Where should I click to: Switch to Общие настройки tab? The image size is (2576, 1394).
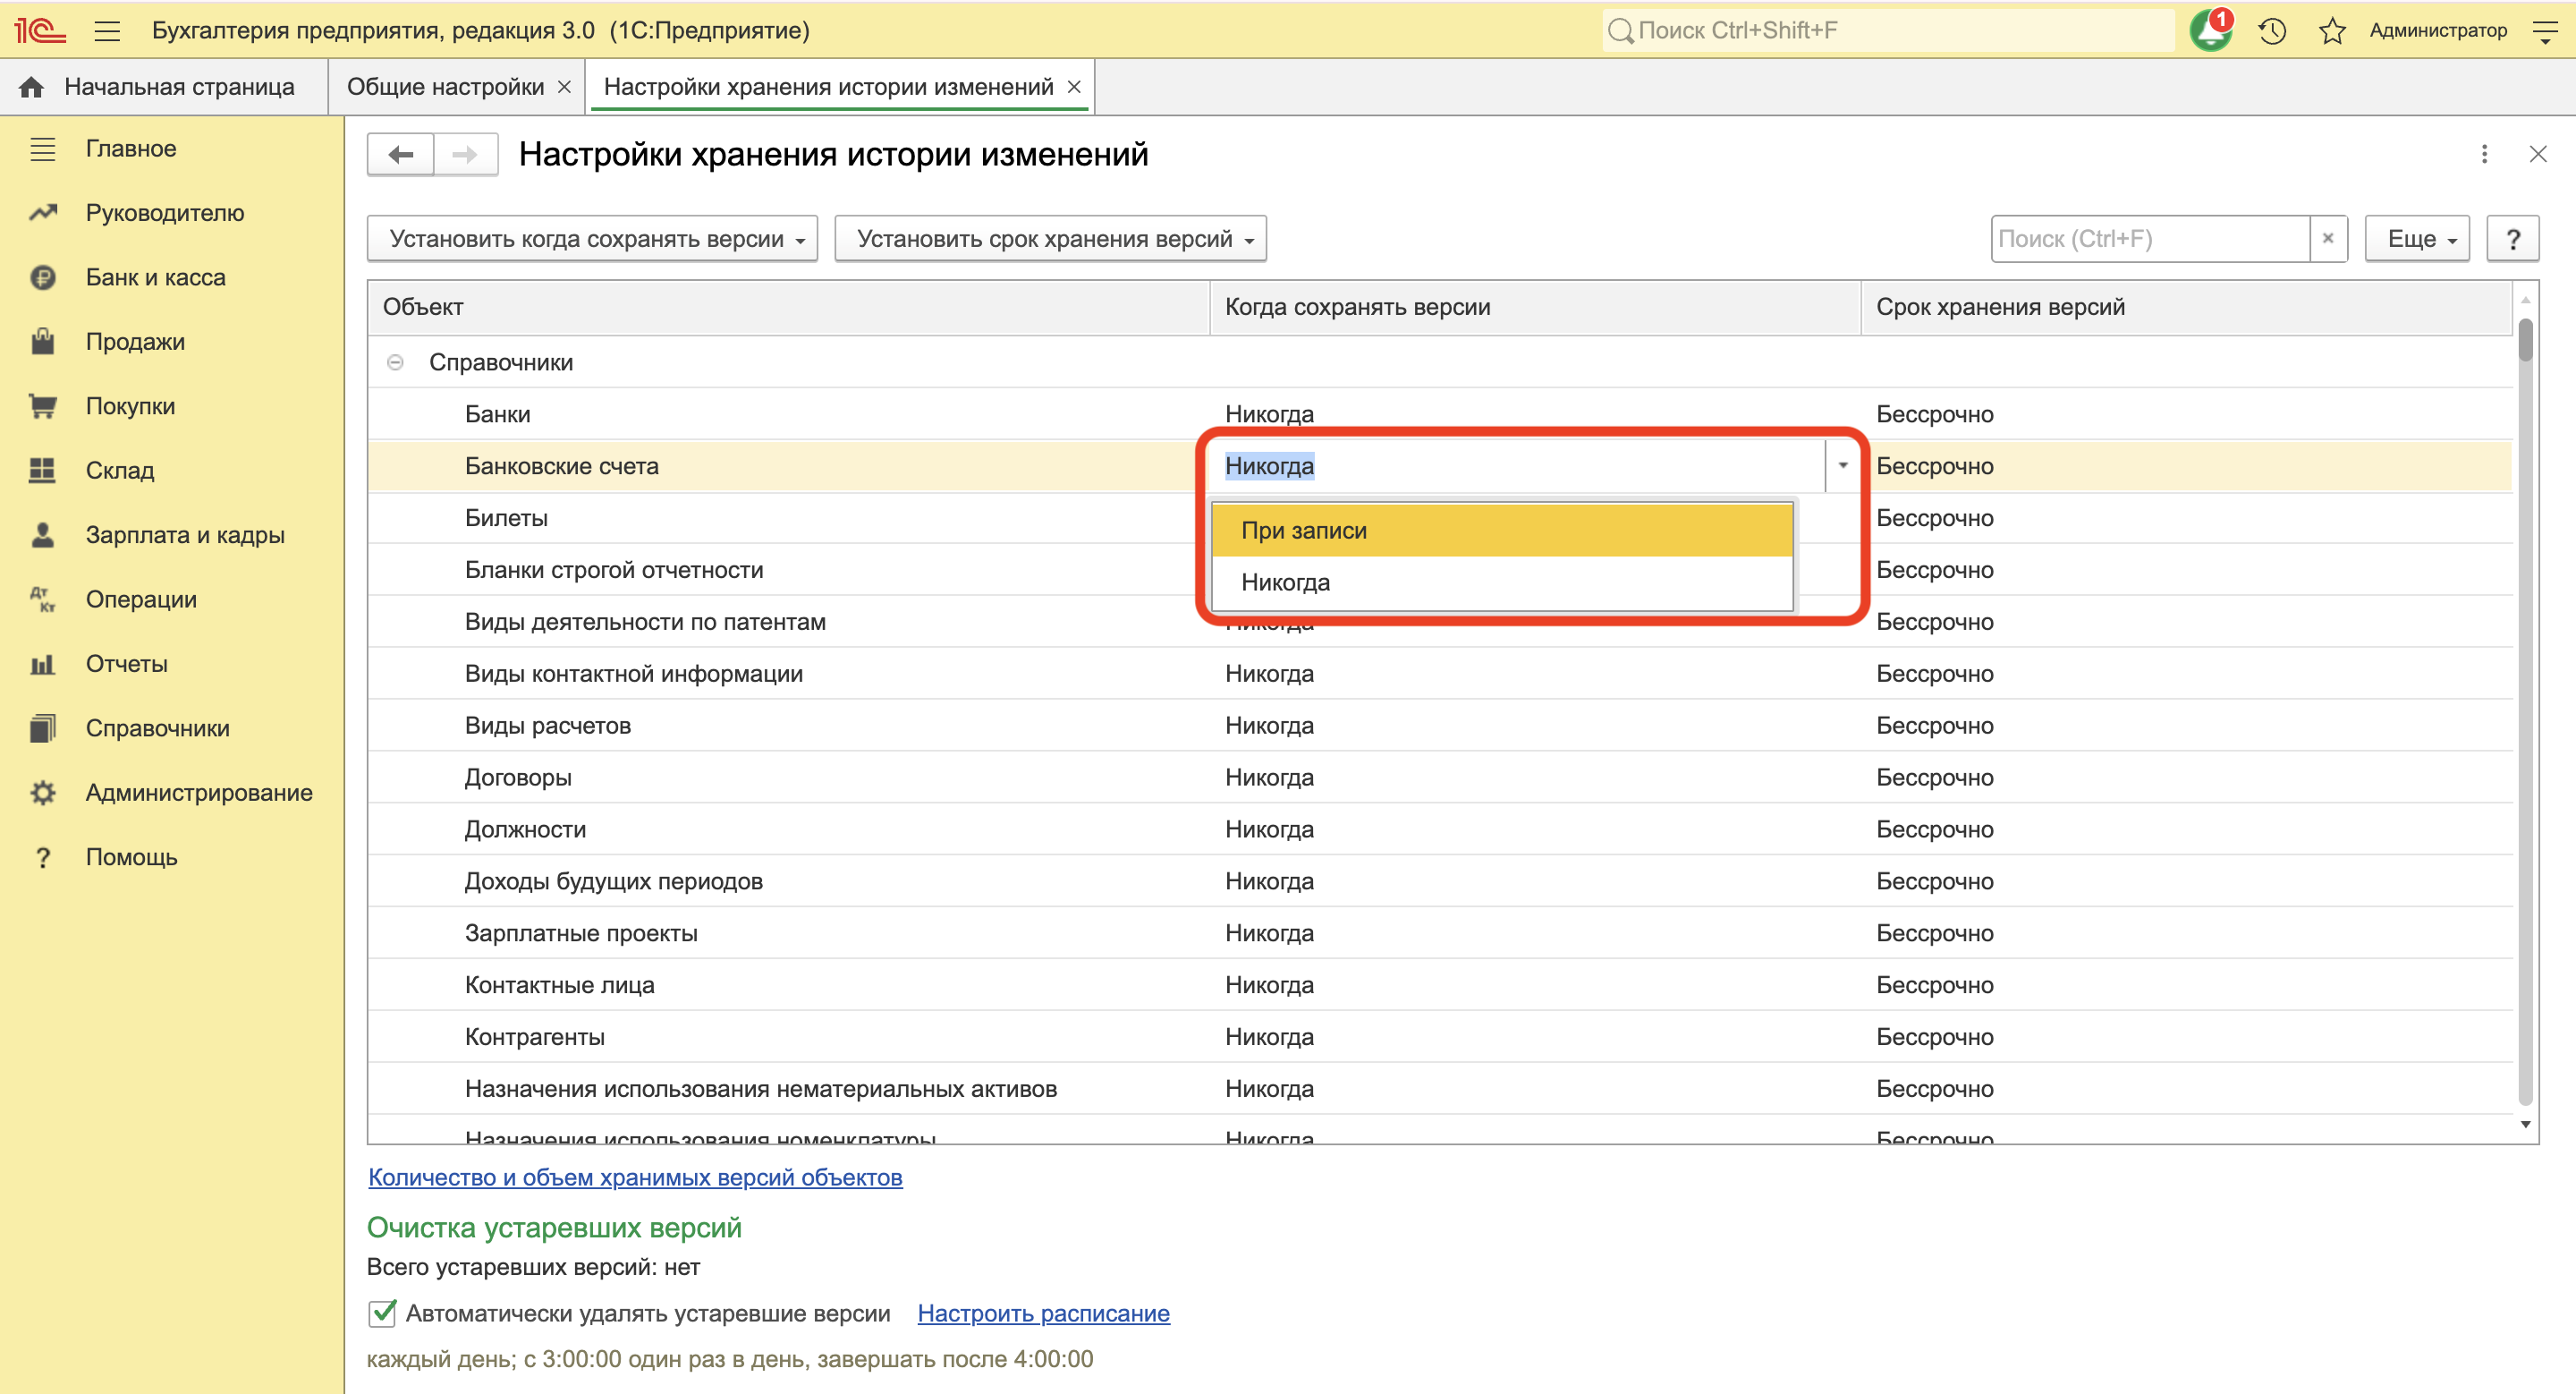pyautogui.click(x=445, y=87)
